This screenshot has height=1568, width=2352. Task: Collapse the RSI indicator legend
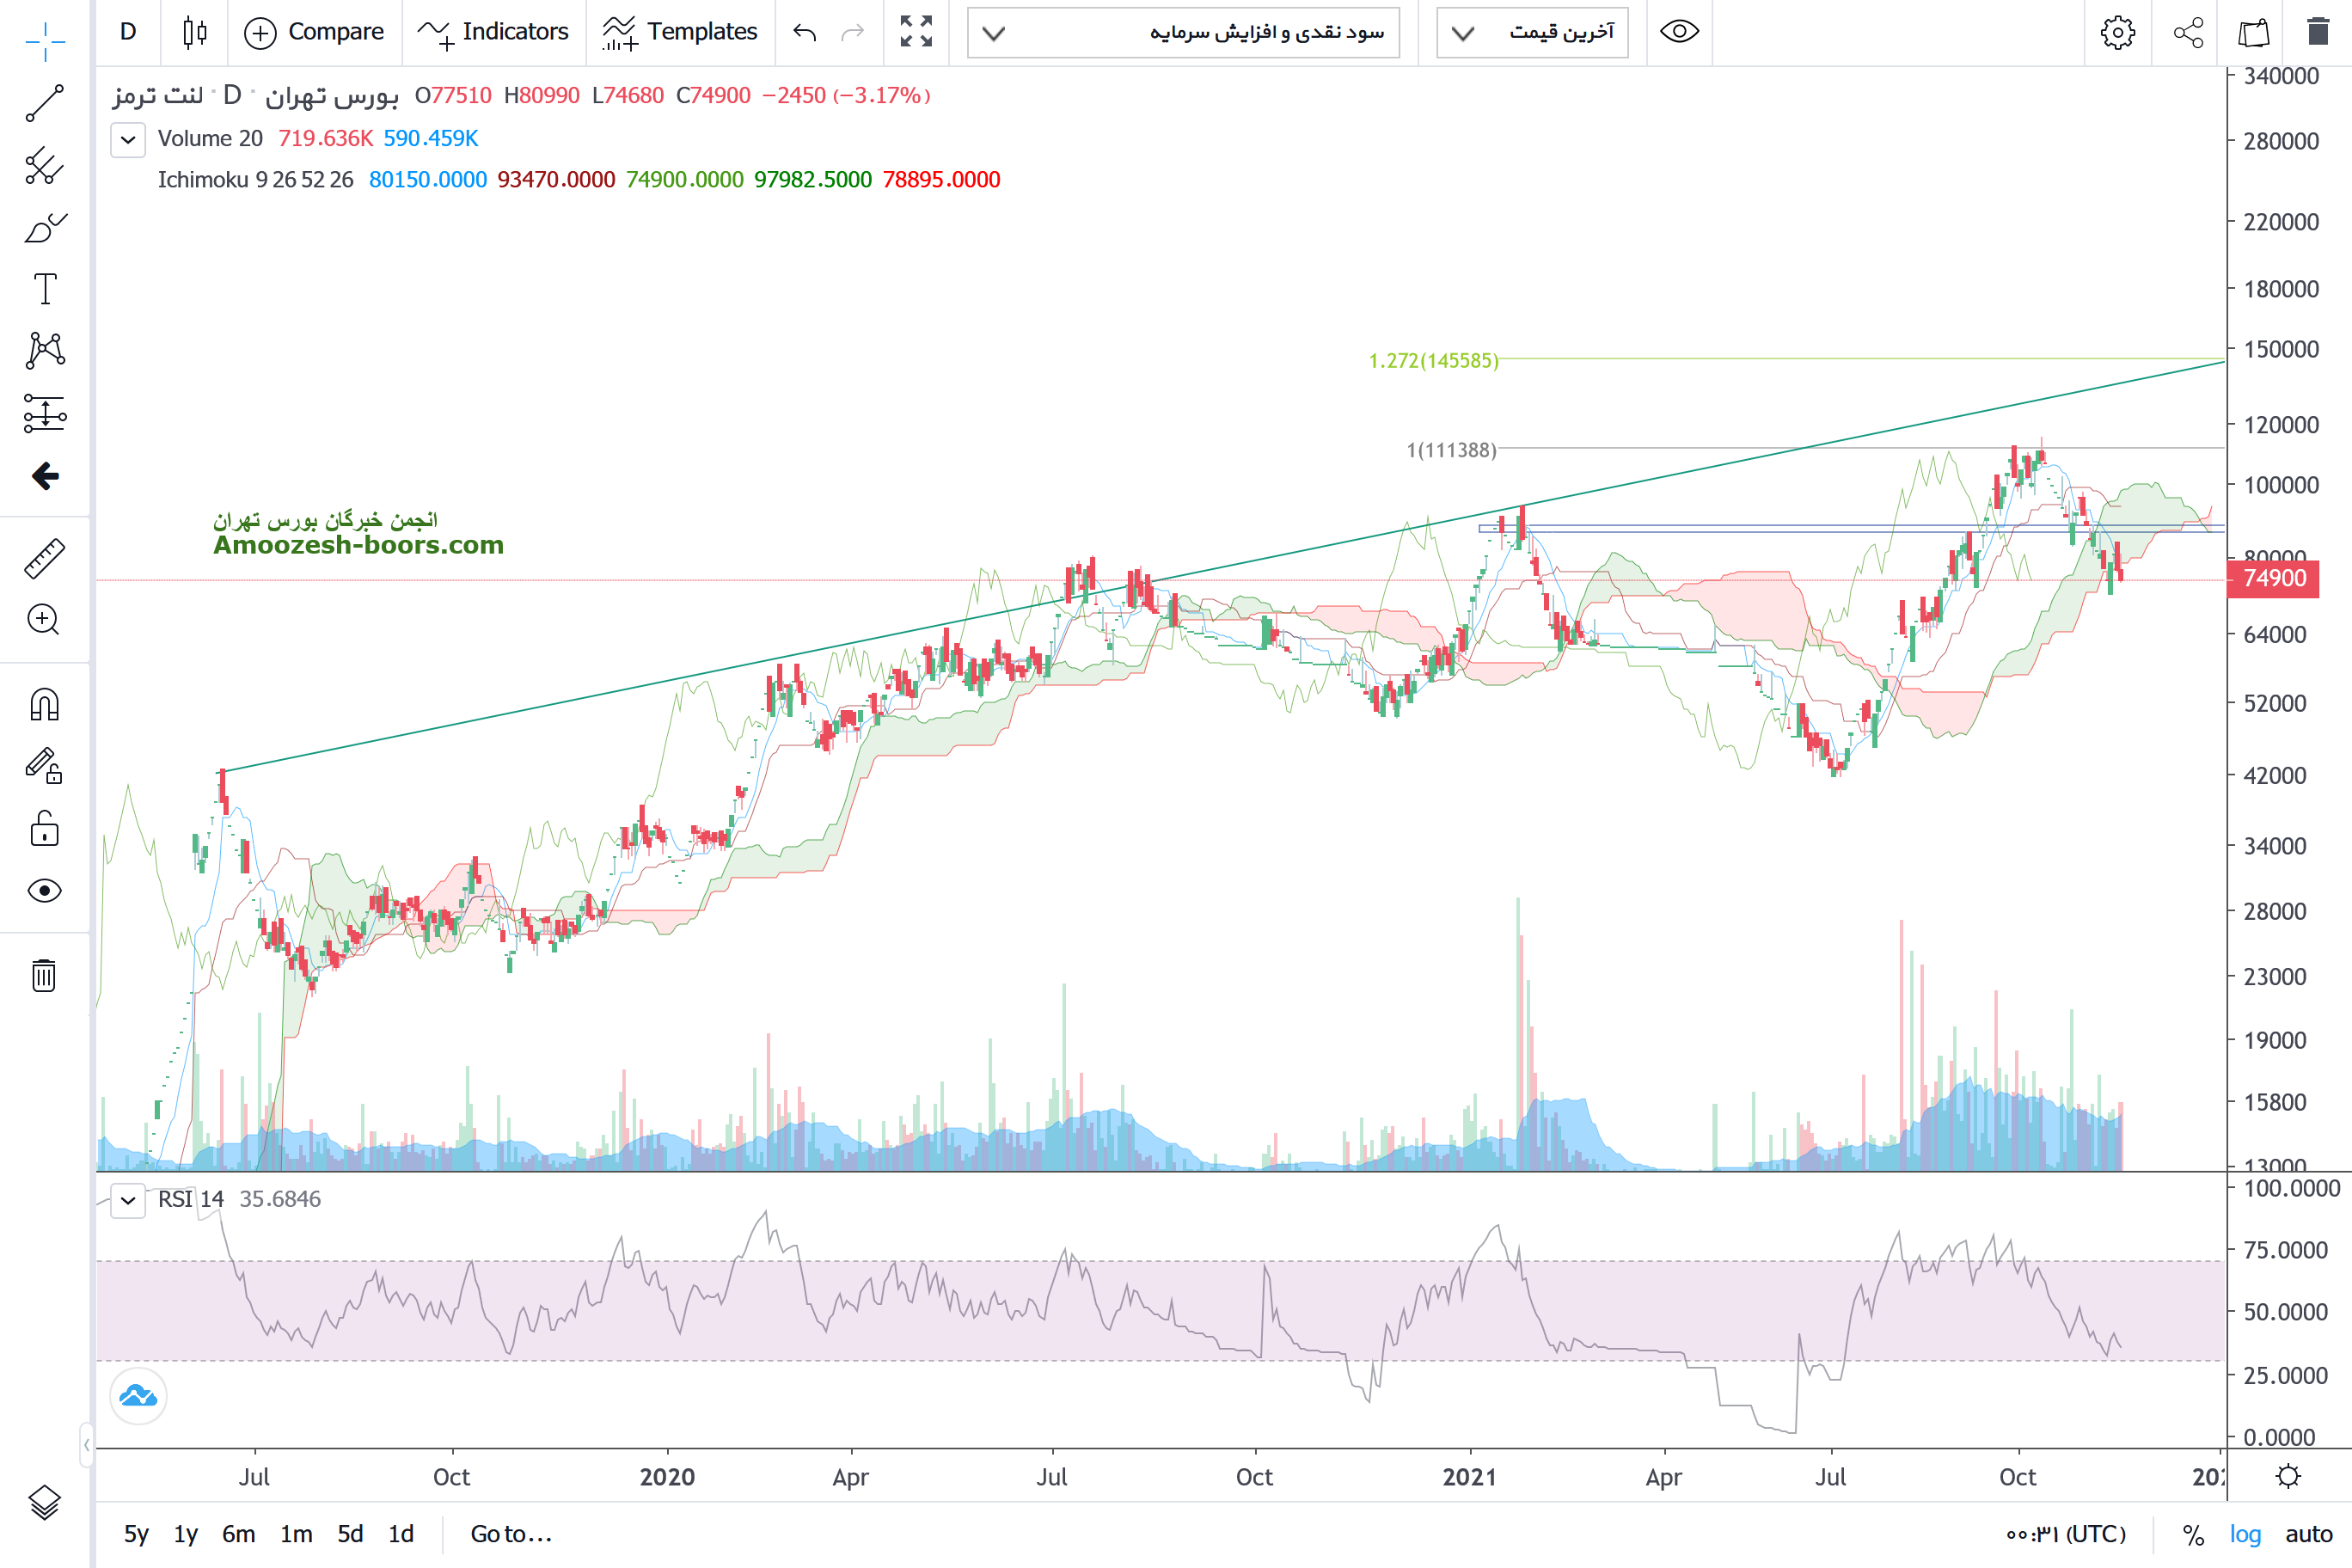point(128,1199)
